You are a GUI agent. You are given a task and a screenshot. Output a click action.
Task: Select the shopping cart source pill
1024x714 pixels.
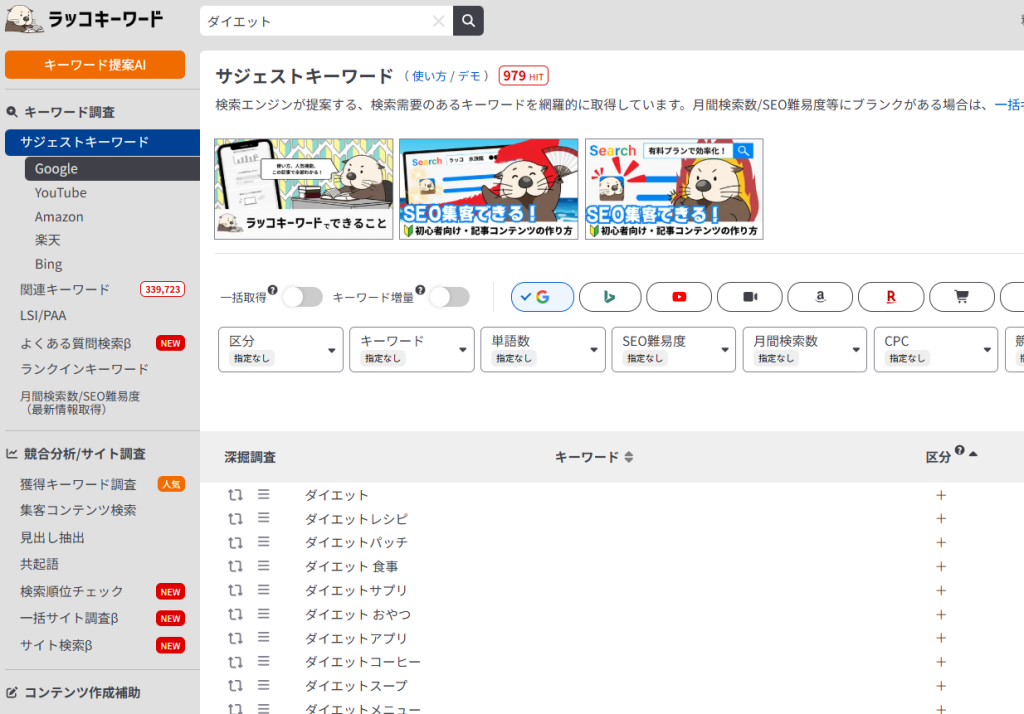961,297
